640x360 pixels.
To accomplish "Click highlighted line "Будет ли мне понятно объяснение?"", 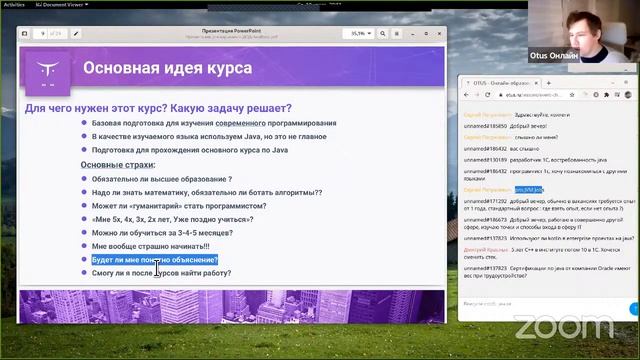I will point(154,260).
